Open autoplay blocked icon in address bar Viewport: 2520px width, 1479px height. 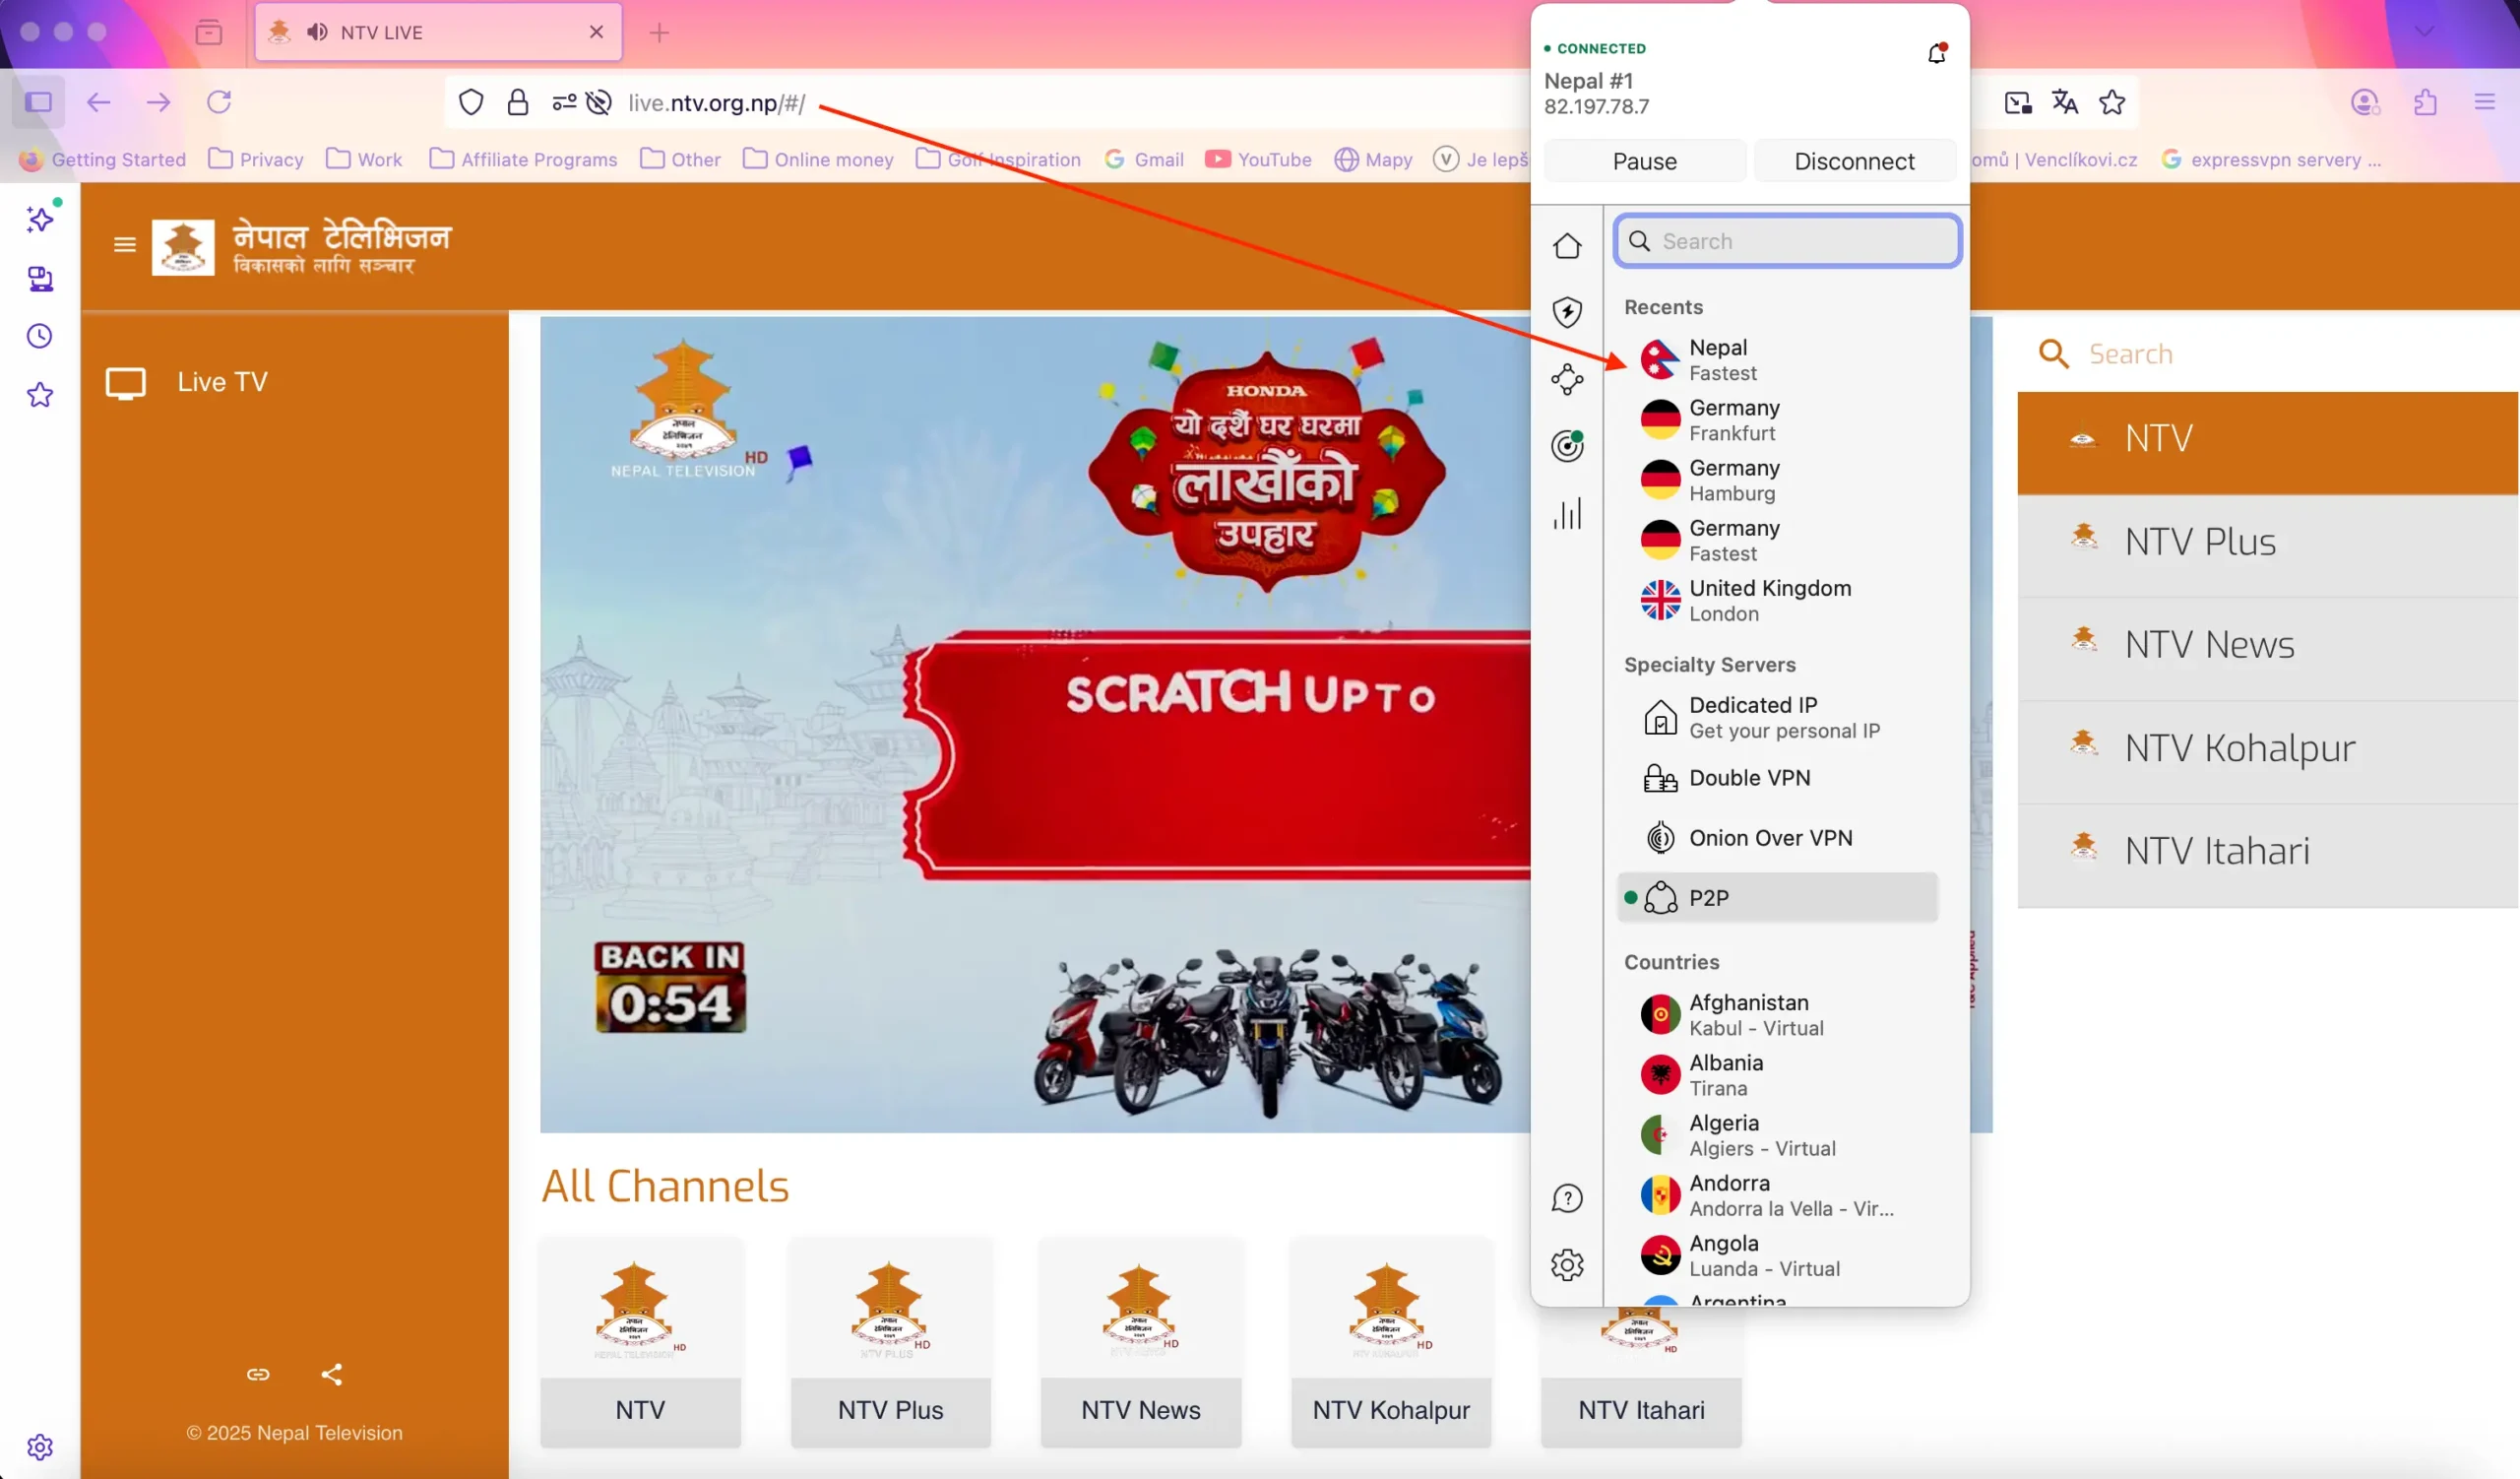(598, 102)
